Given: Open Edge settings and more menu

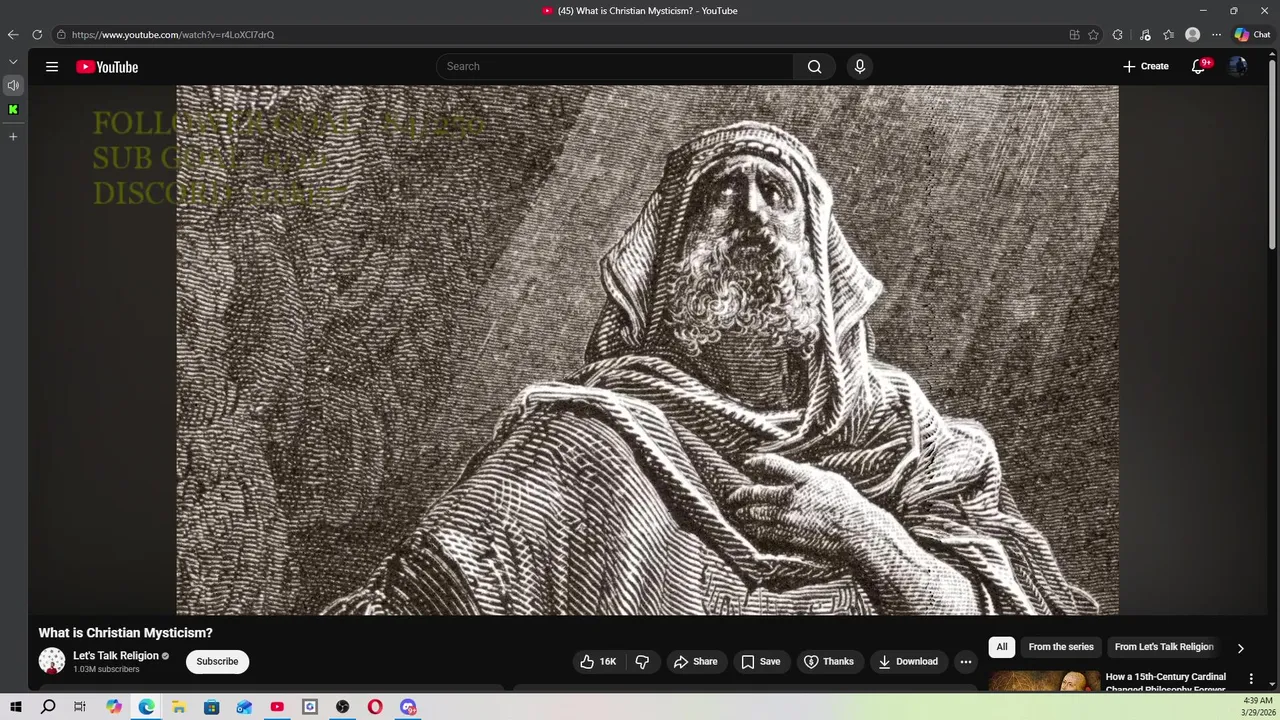Looking at the screenshot, I should [1217, 35].
